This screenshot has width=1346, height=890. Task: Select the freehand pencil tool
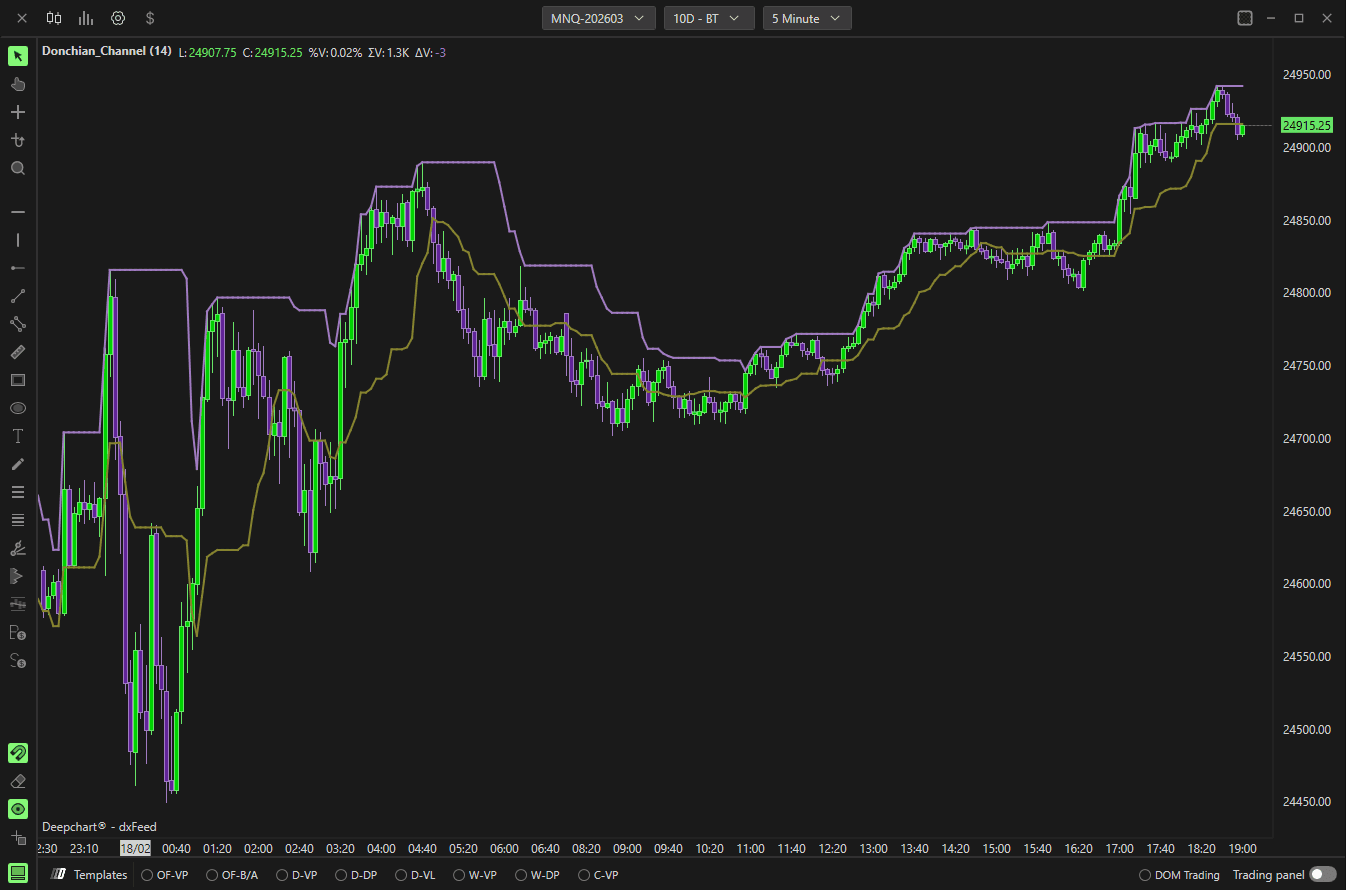[x=18, y=464]
